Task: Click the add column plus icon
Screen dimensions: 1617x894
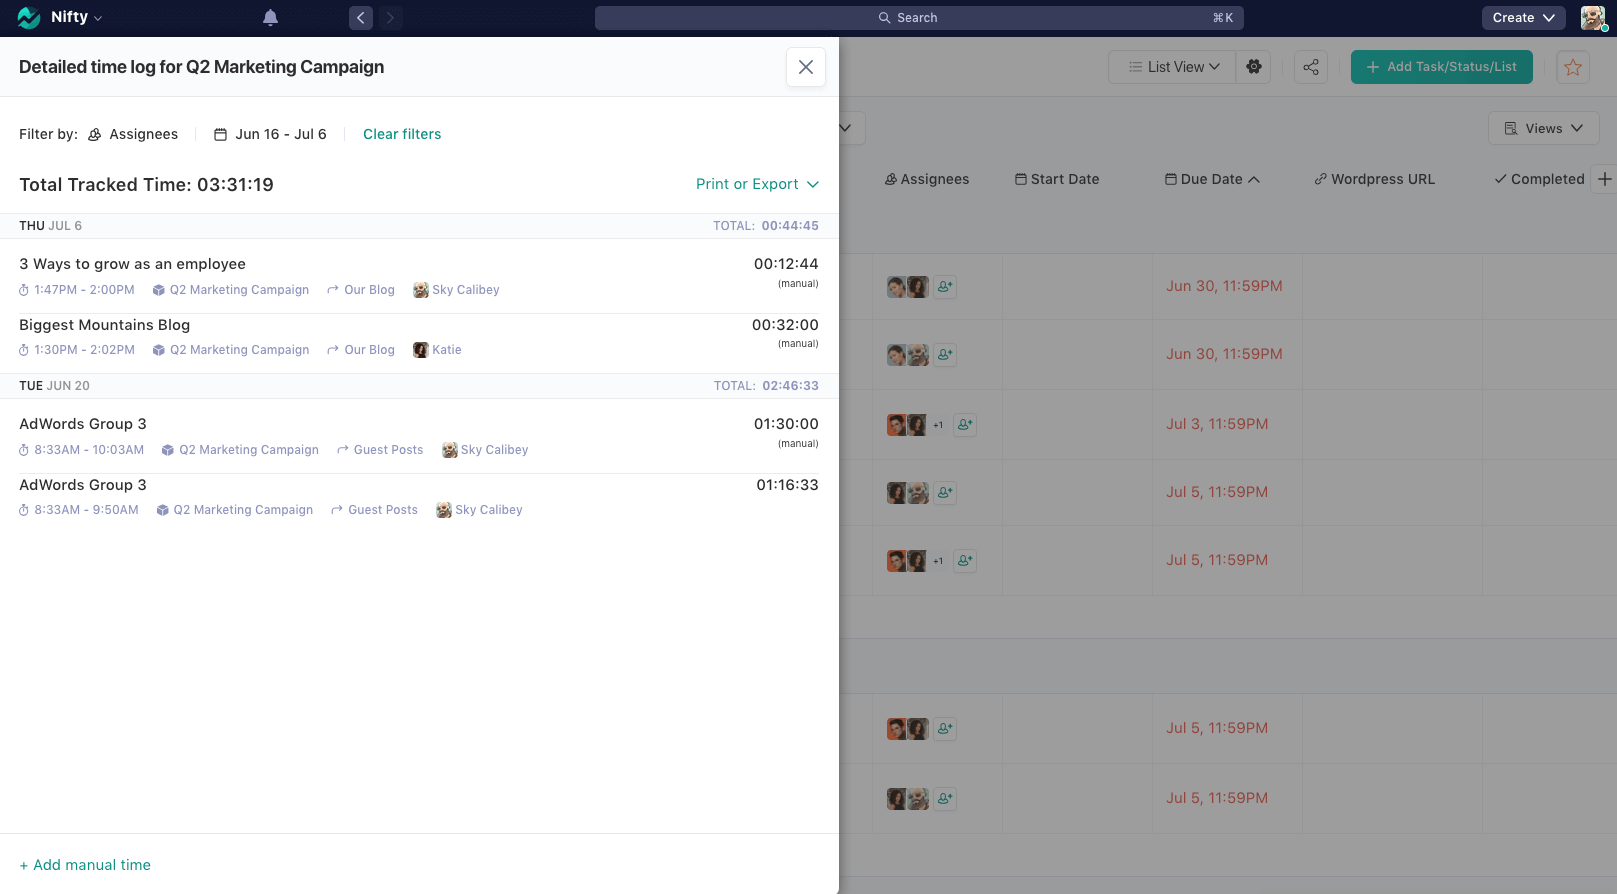Action: coord(1604,179)
